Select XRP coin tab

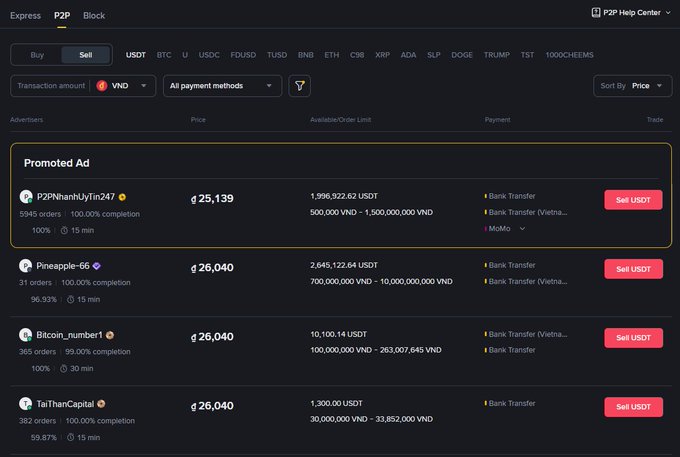click(382, 55)
